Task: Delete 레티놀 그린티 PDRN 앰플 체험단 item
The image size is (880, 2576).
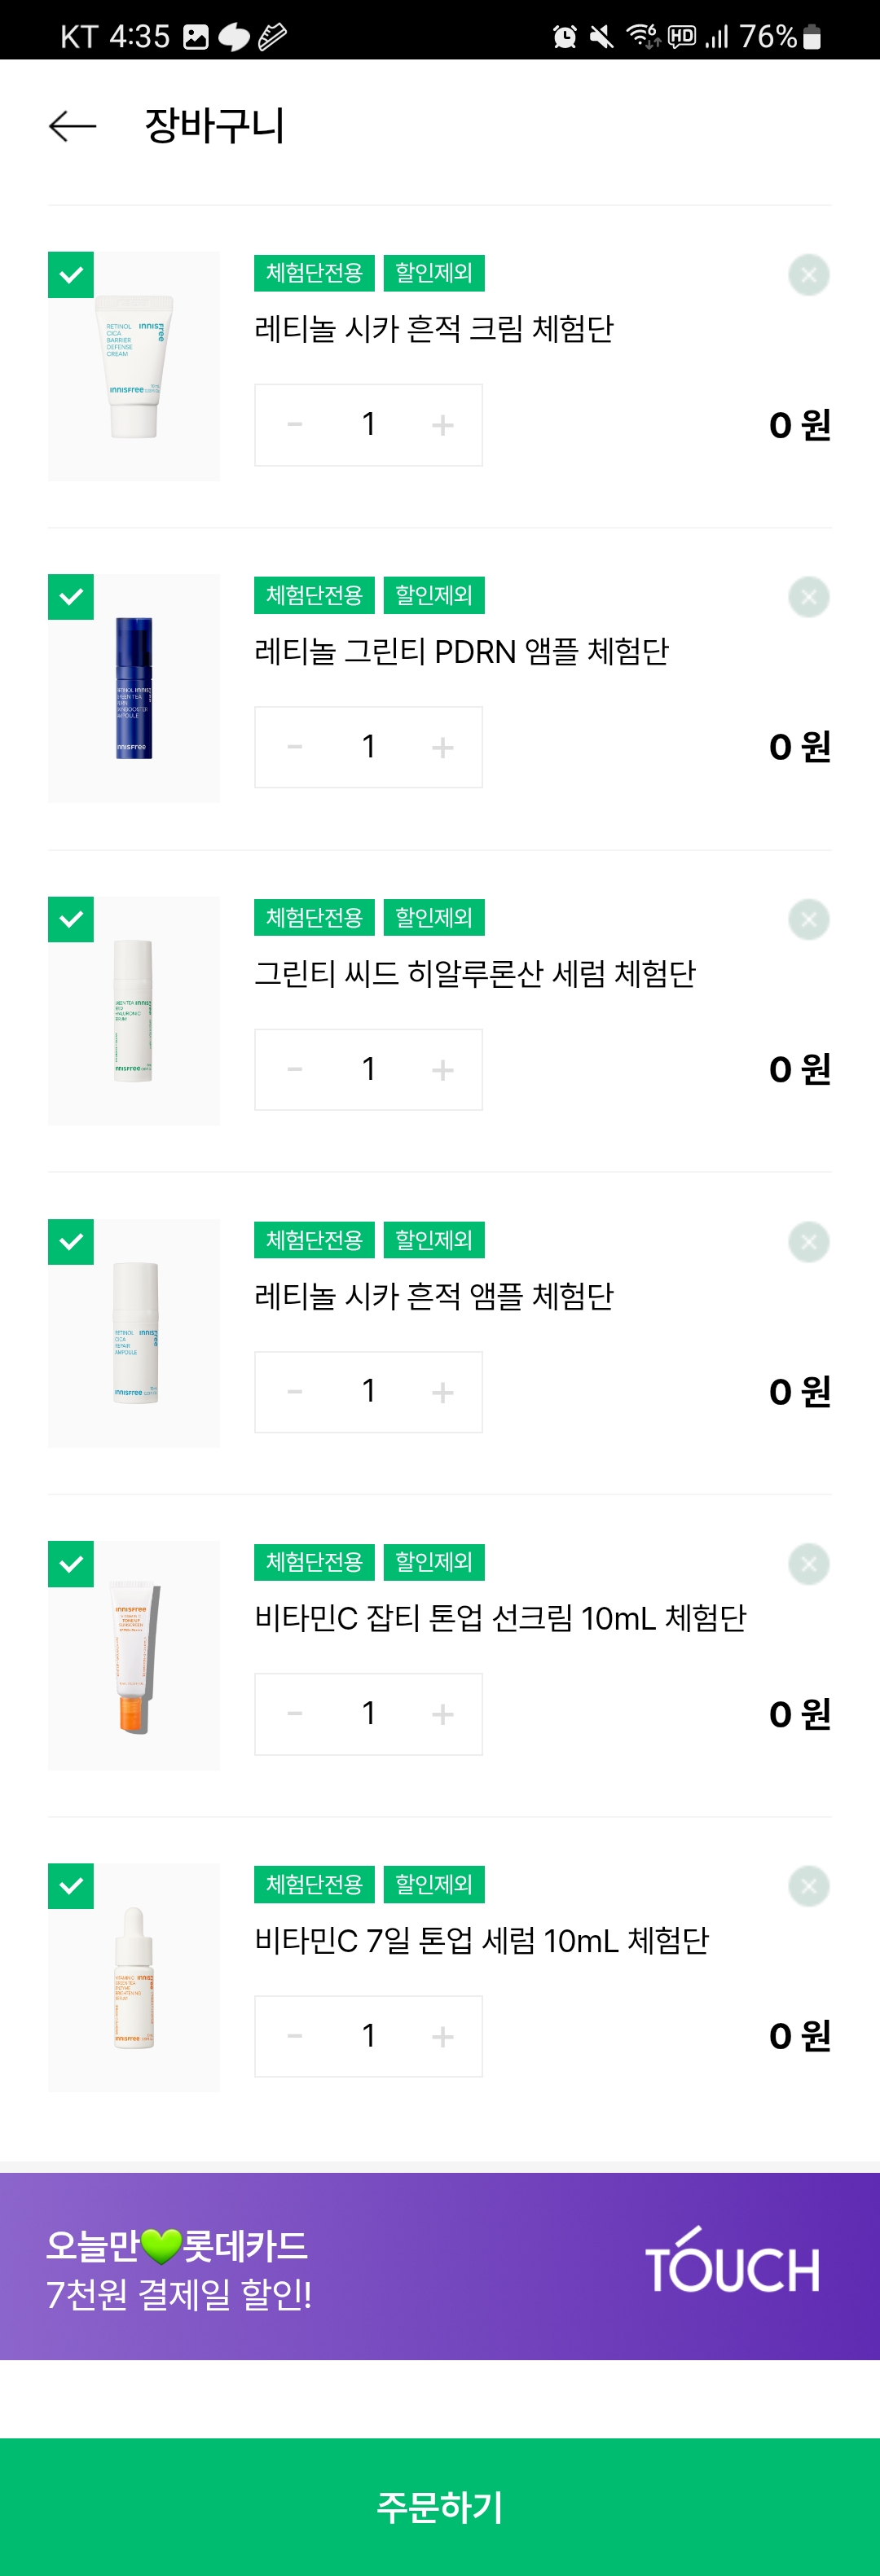Action: 808,597
